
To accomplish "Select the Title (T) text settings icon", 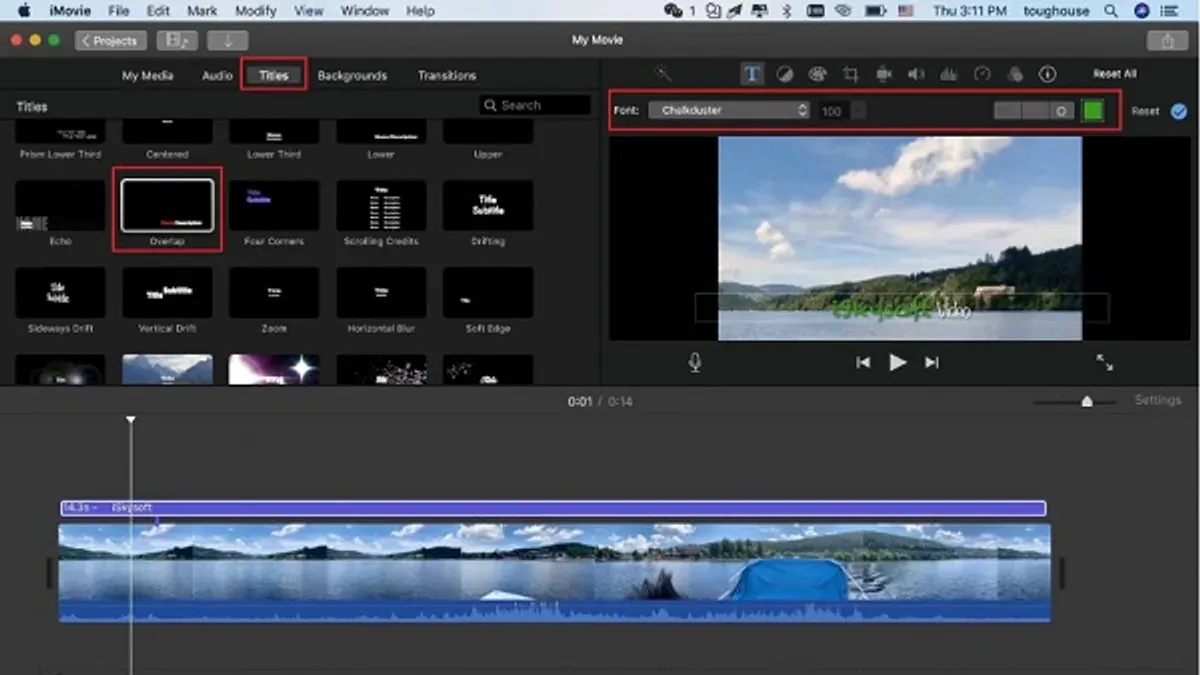I will 752,74.
